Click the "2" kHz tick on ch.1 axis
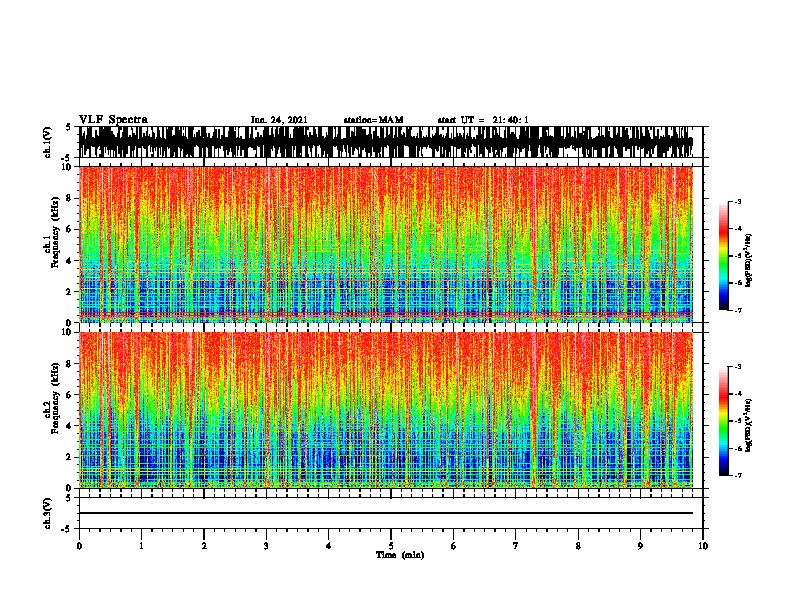 70,291
